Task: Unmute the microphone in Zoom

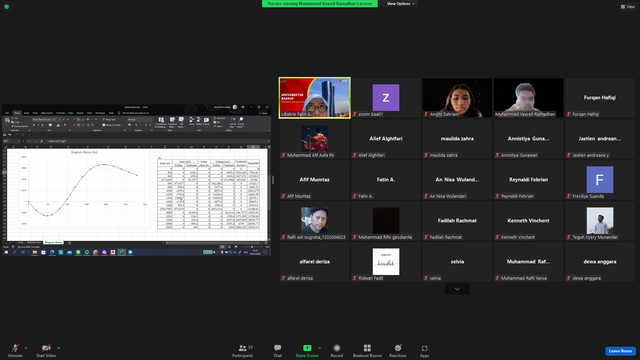Action: pyautogui.click(x=15, y=350)
